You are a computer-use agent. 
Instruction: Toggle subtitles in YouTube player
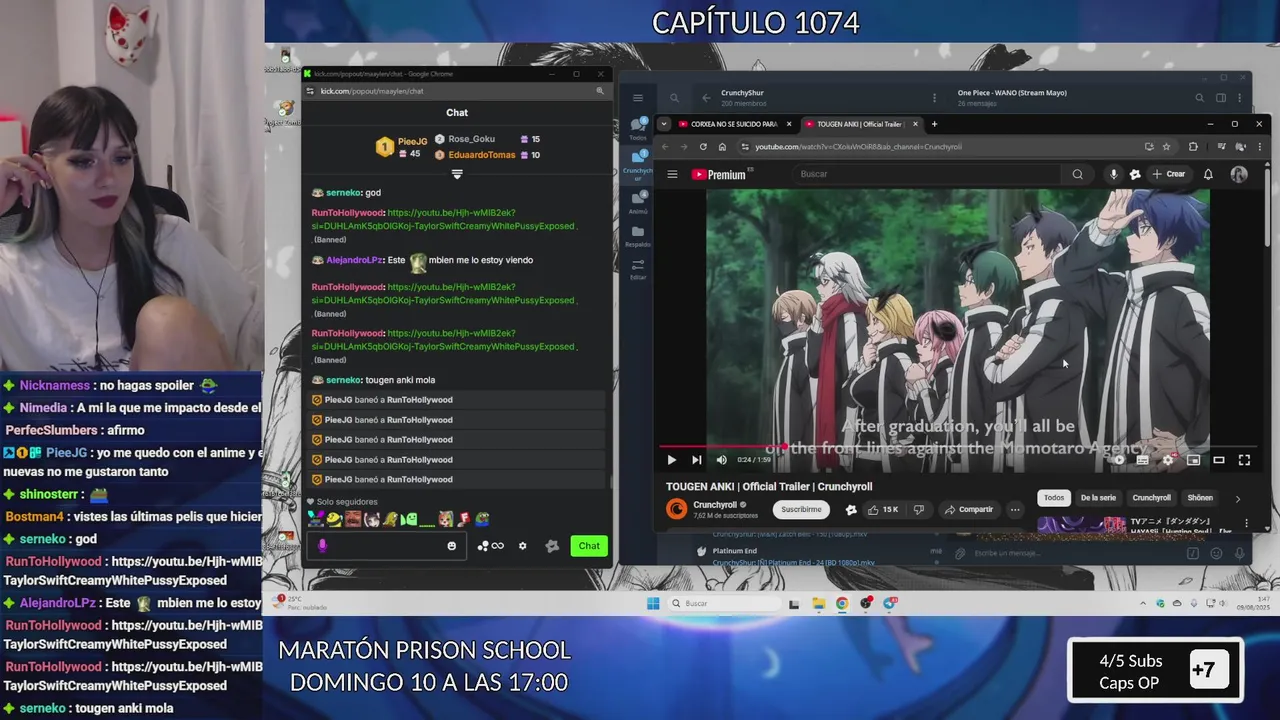1142,460
